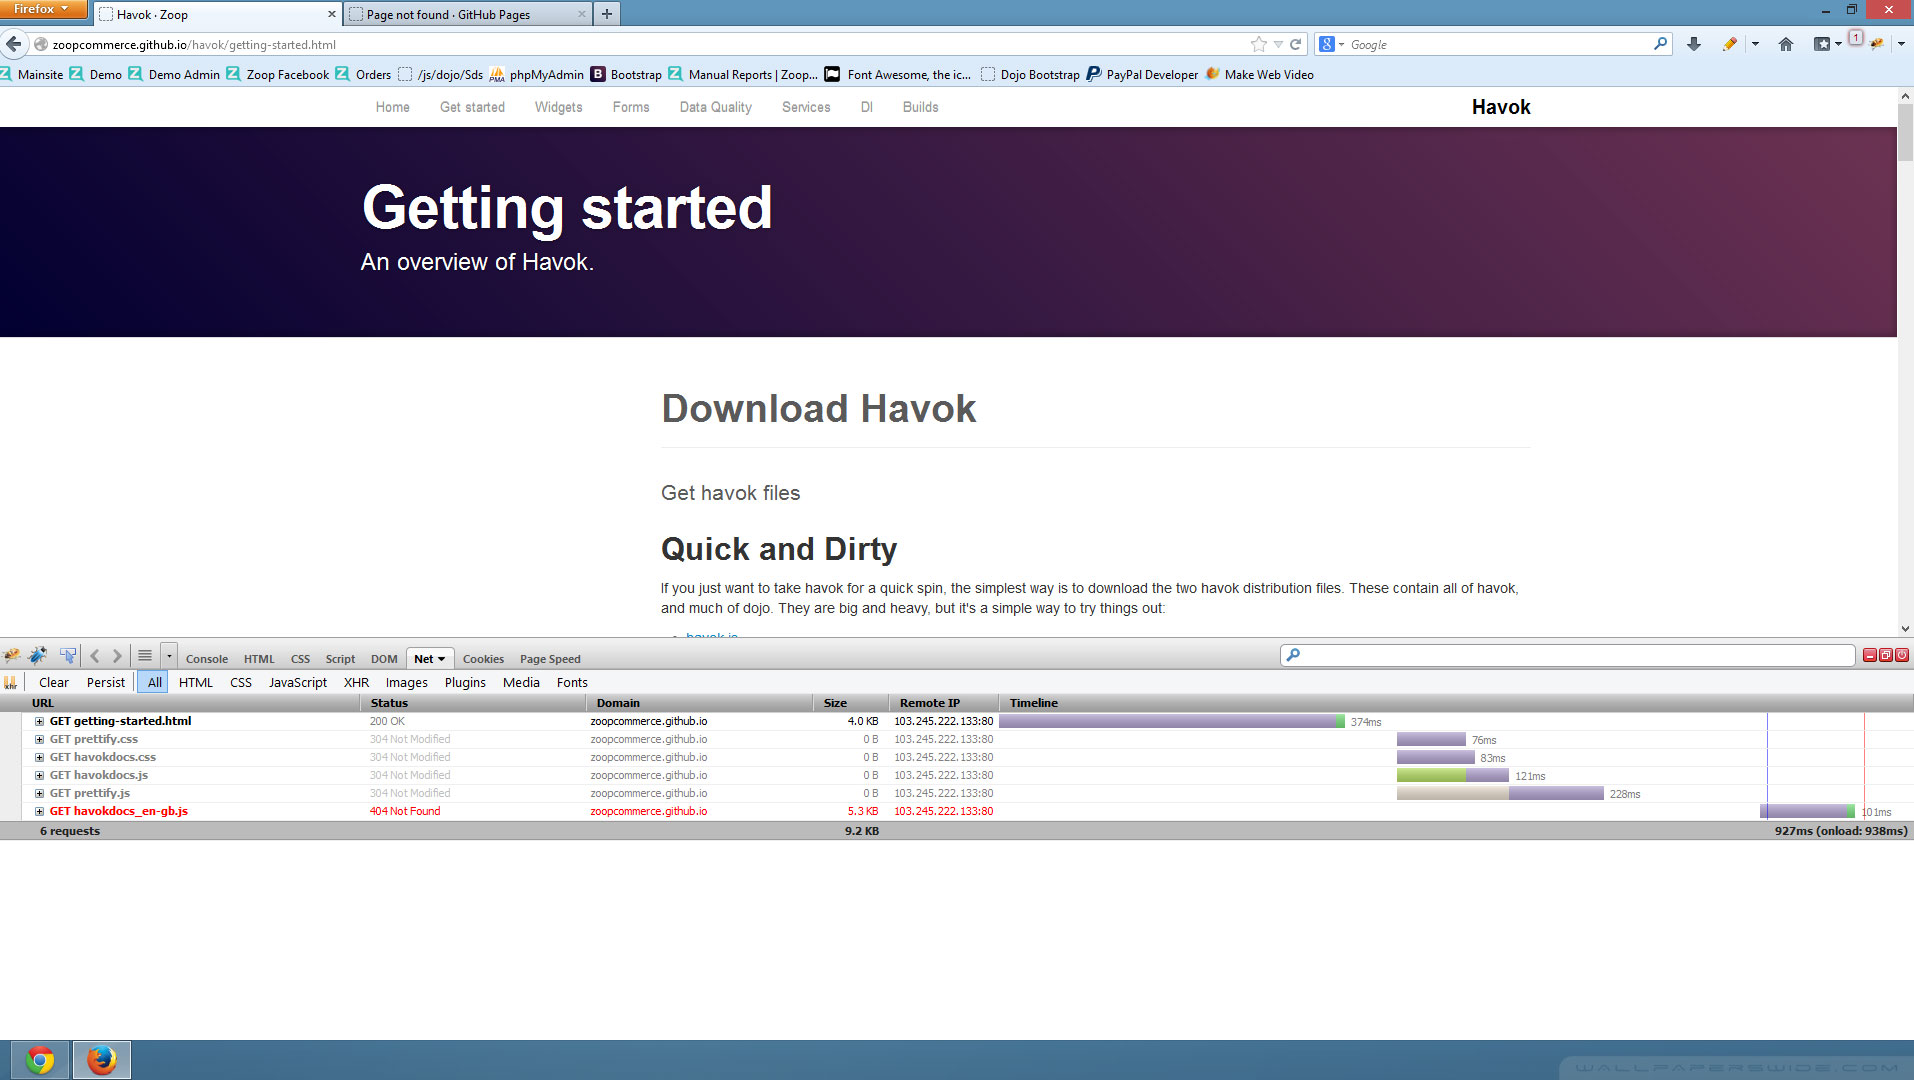
Task: Expand the GET havokdocs.css request
Action: tap(40, 757)
